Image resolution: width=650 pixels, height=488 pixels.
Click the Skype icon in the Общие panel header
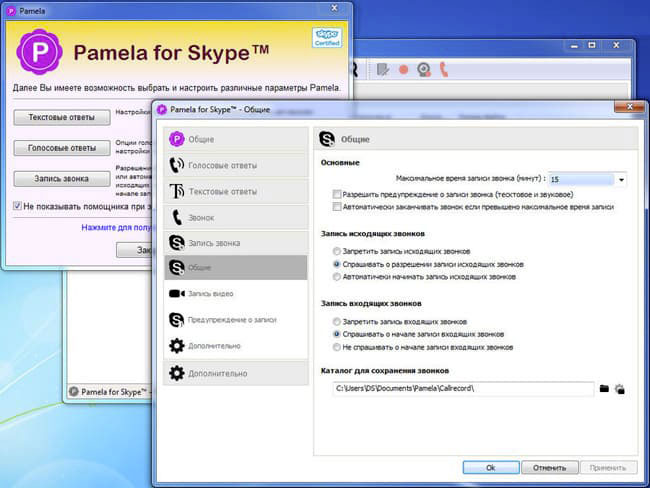(x=327, y=139)
